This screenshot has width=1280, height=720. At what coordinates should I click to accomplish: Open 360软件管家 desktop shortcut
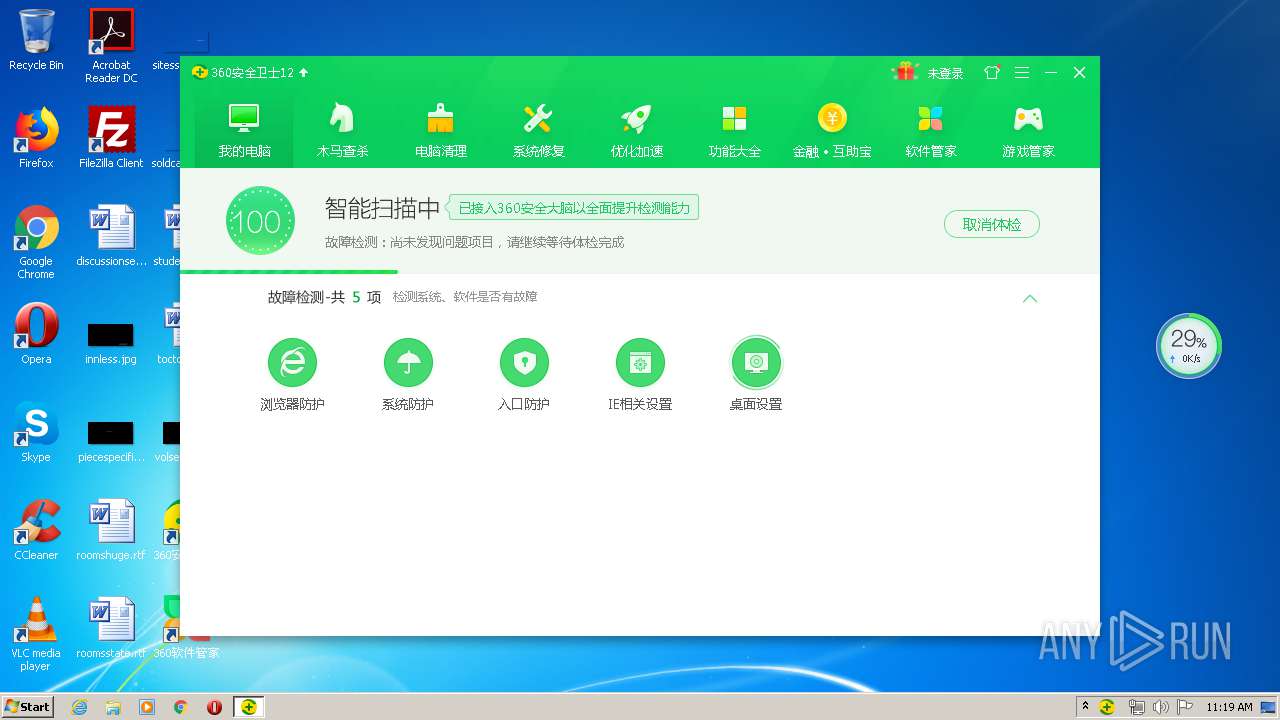(x=185, y=628)
